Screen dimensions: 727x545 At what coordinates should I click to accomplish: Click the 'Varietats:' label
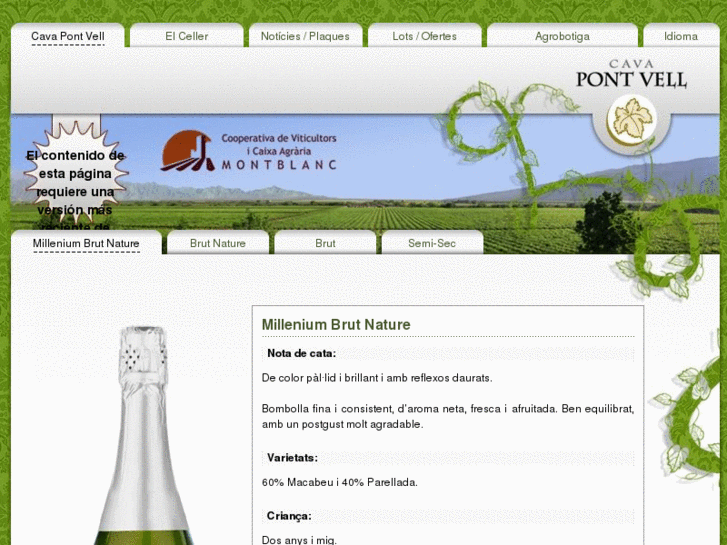[292, 458]
